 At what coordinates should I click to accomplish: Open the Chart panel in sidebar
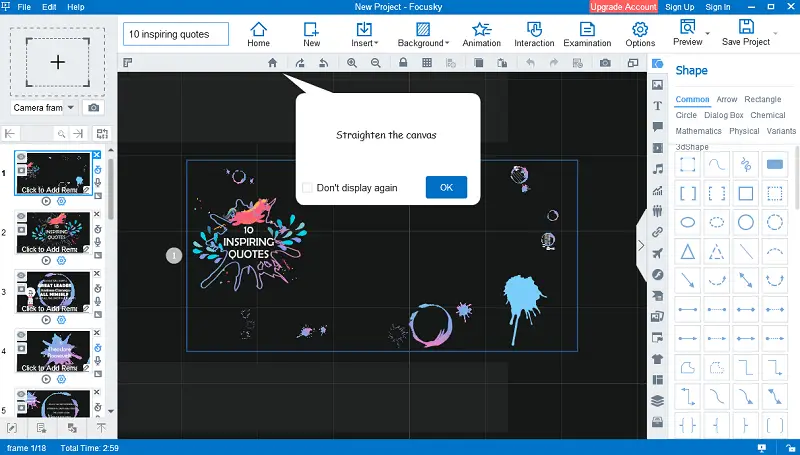pyautogui.click(x=658, y=190)
